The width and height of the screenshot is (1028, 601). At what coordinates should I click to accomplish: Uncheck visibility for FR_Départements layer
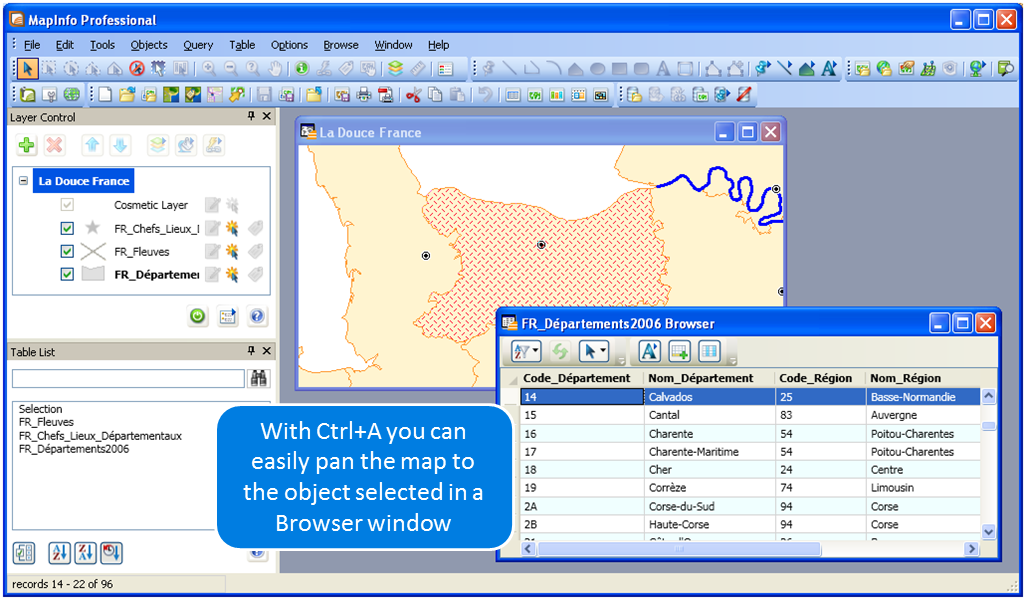(x=67, y=274)
